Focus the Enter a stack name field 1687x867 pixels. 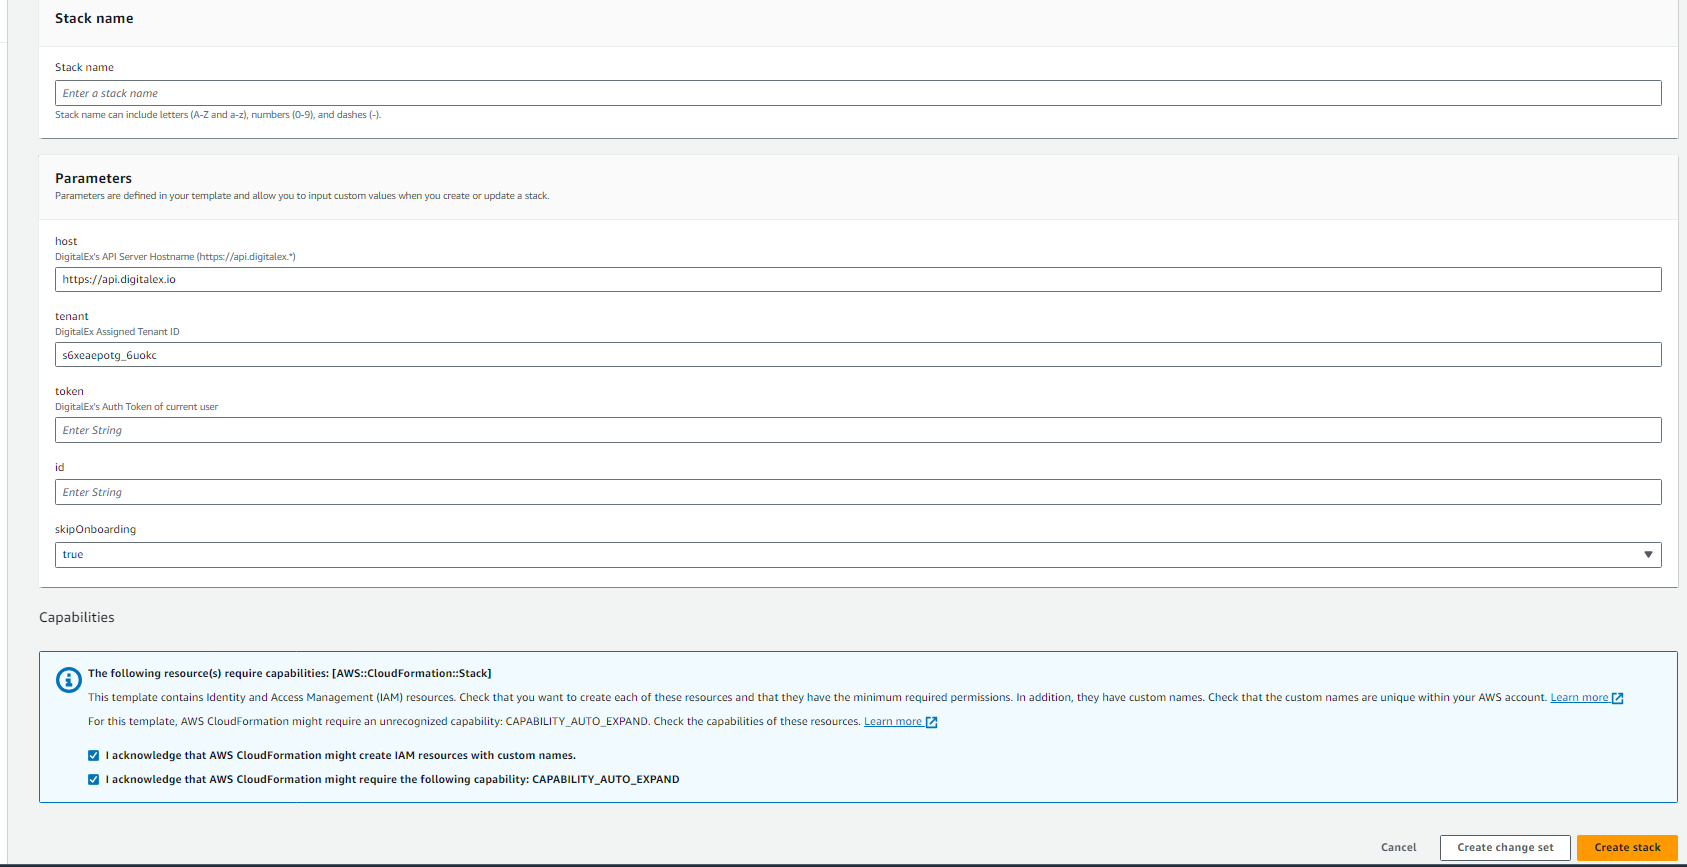pos(857,93)
